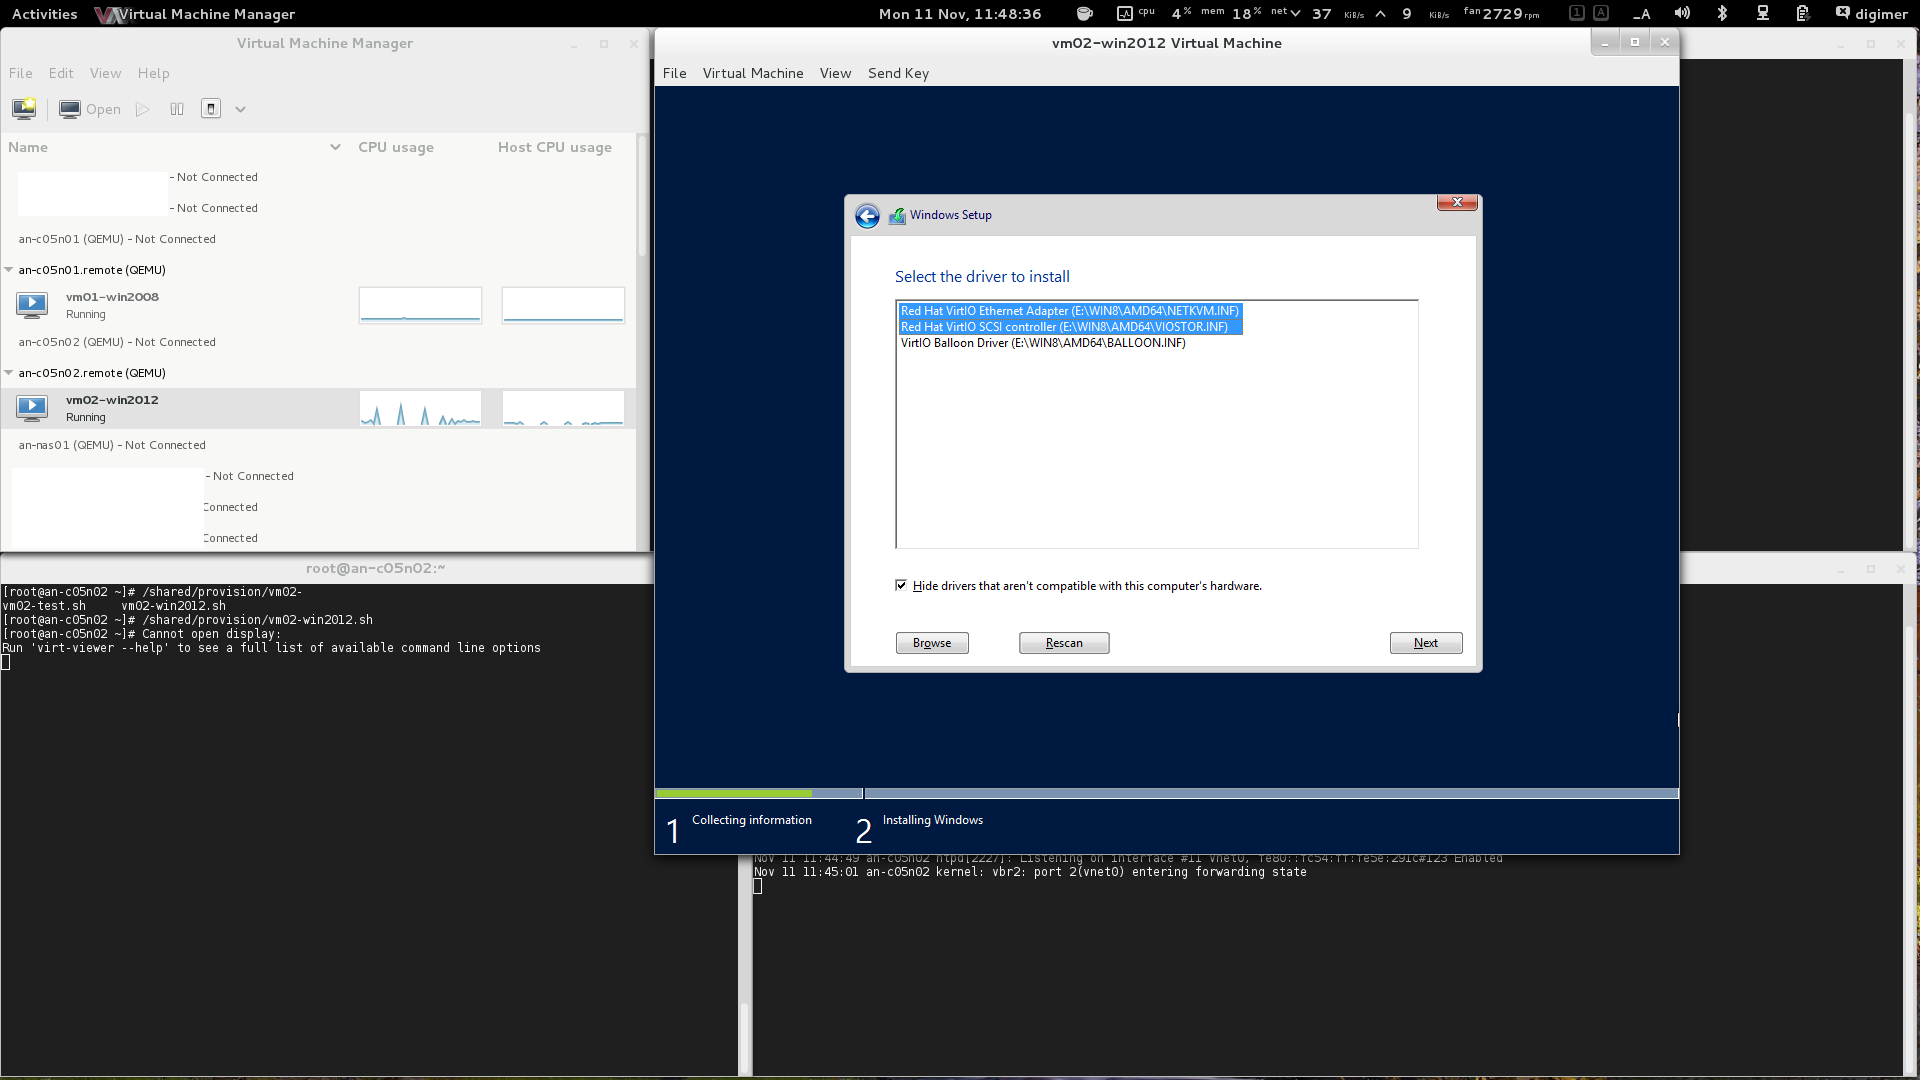Click the Pause VM toolbar icon
Image resolution: width=1920 pixels, height=1080 pixels.
[177, 109]
